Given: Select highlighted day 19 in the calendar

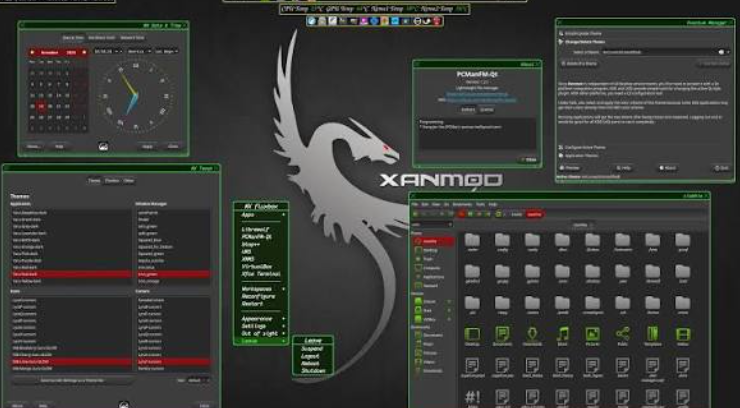Looking at the screenshot, I should (x=41, y=106).
